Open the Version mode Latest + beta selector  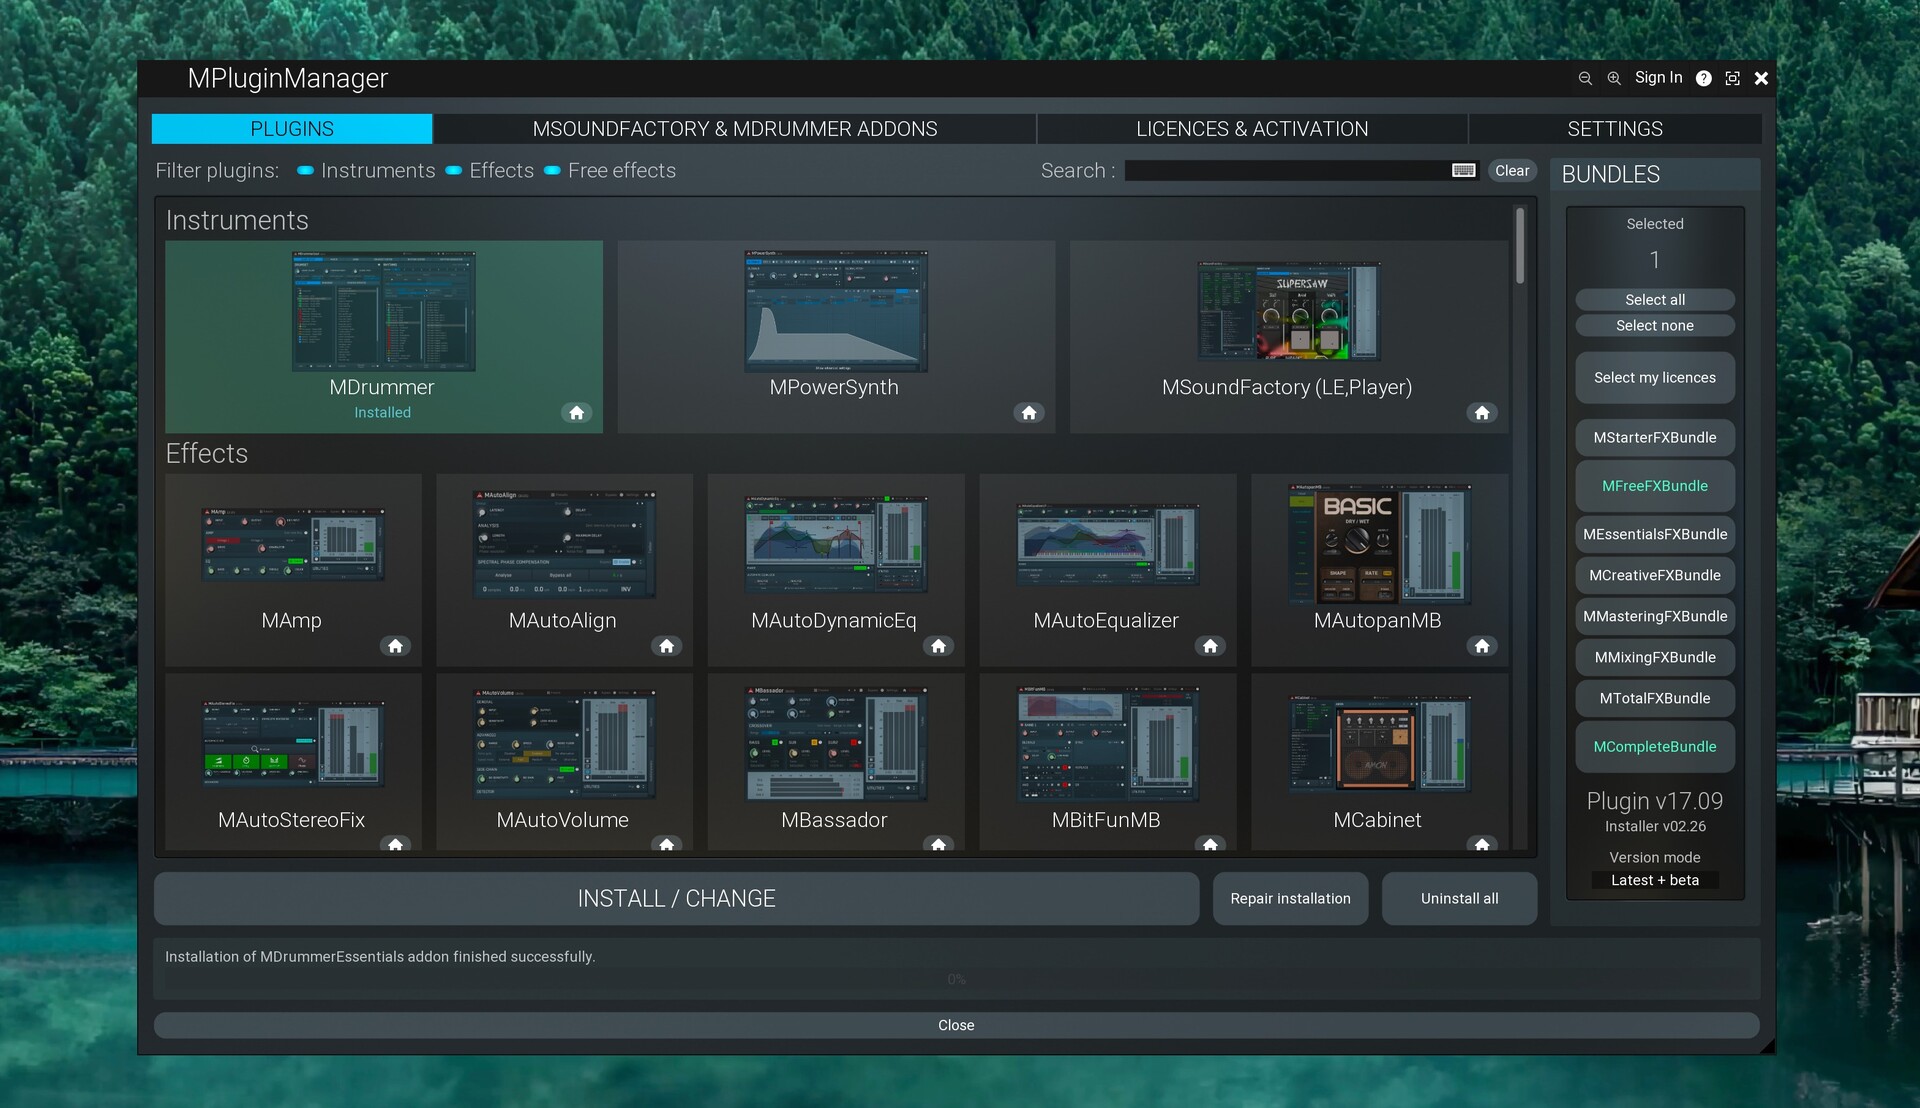point(1655,880)
